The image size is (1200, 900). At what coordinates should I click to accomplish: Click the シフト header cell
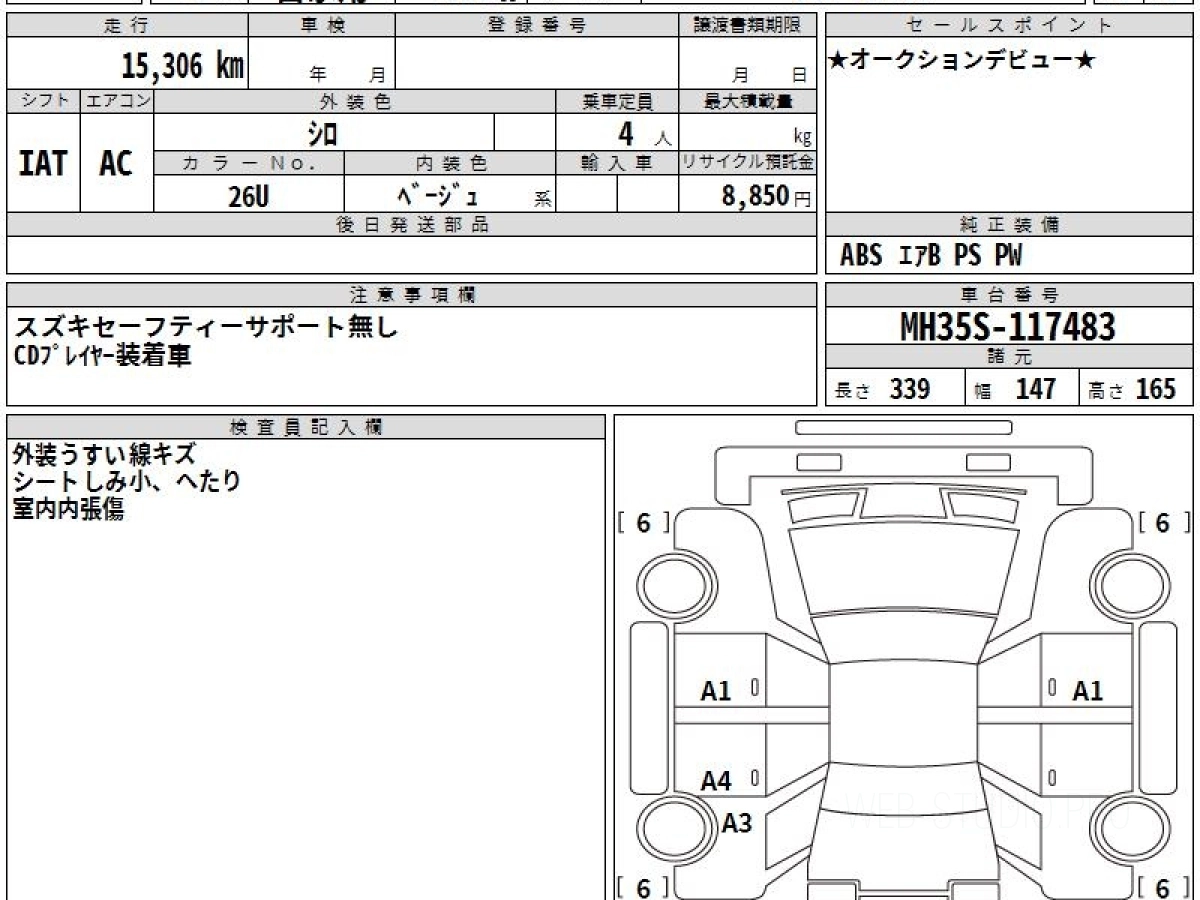pos(43,101)
